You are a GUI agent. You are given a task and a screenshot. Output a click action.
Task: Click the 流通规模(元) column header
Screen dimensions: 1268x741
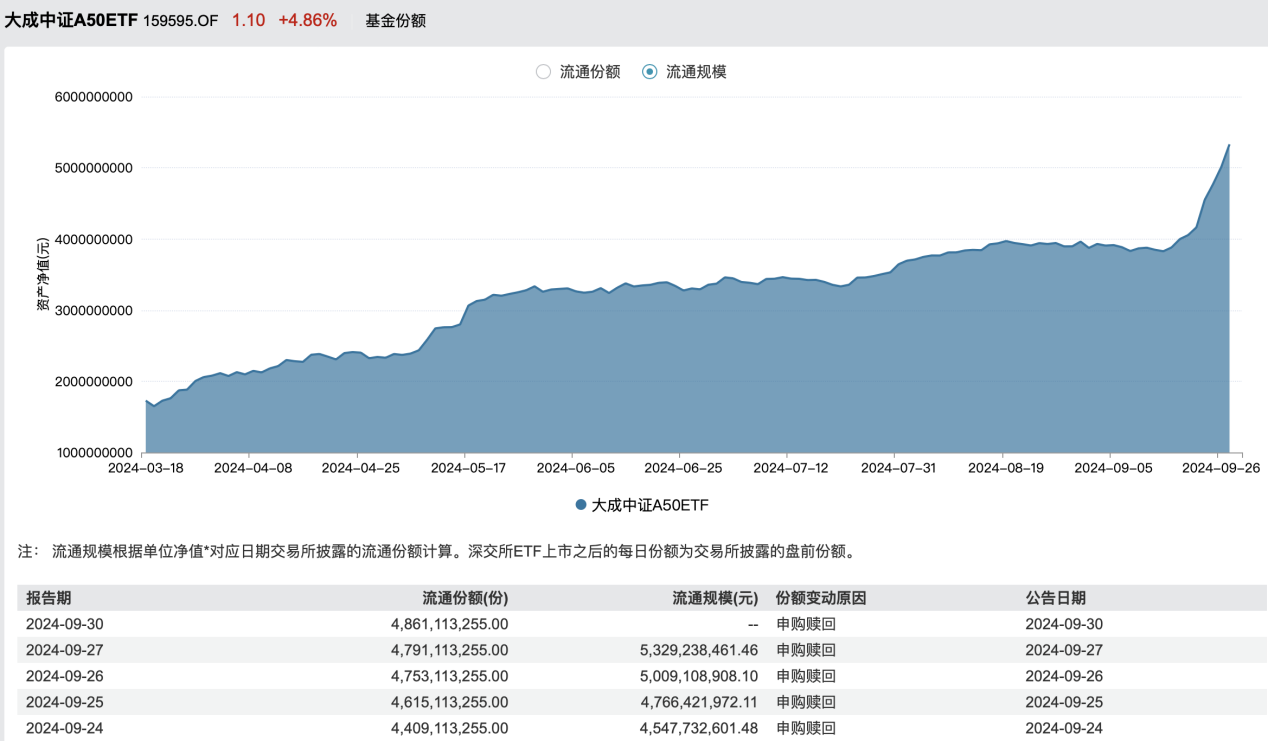(715, 598)
